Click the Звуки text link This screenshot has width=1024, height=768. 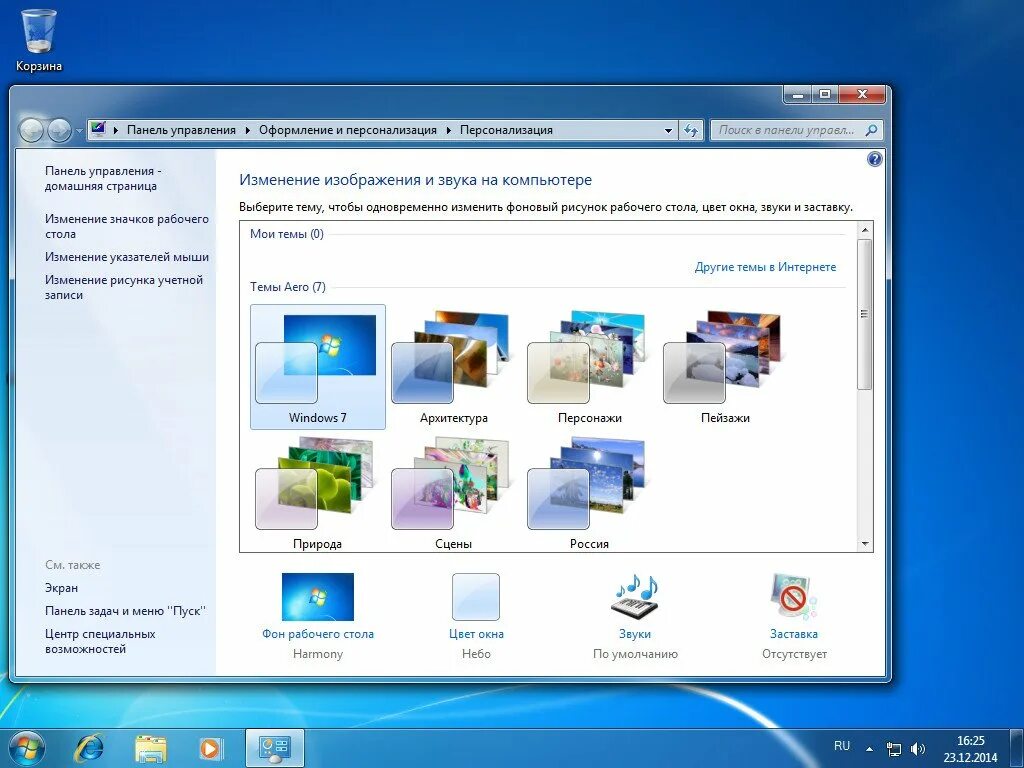tap(635, 633)
